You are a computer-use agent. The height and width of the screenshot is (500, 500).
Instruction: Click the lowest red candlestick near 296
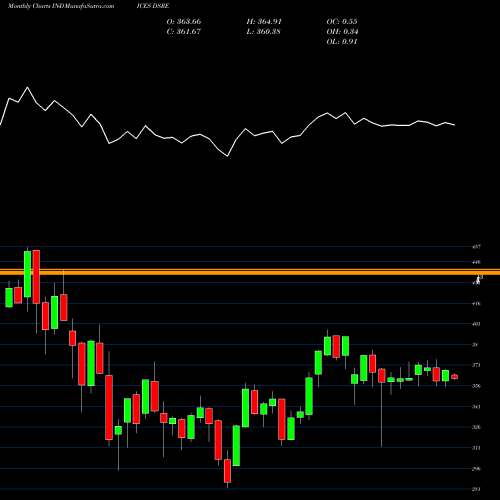pos(228,471)
